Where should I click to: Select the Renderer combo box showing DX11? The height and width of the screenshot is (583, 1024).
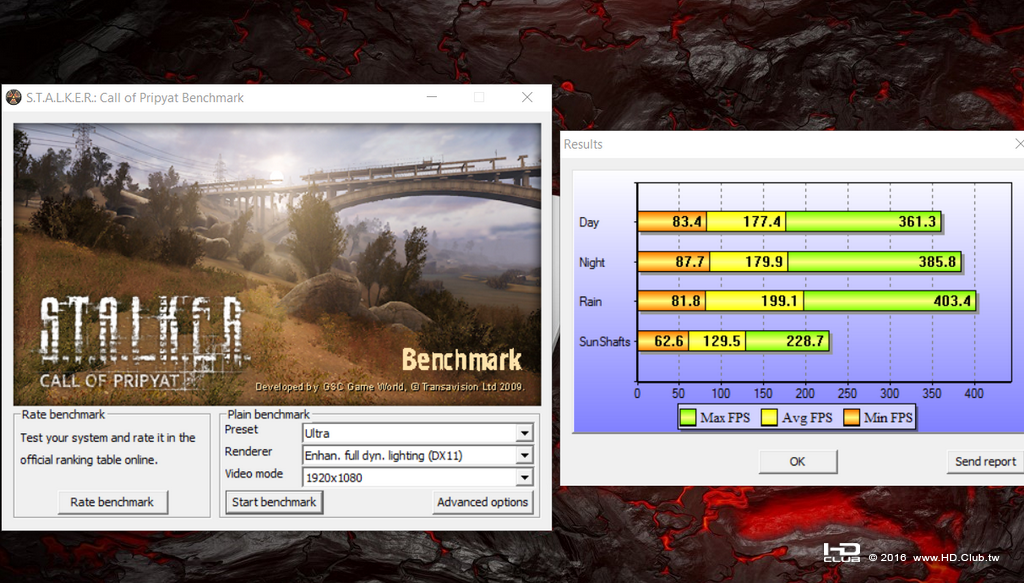[x=417, y=455]
